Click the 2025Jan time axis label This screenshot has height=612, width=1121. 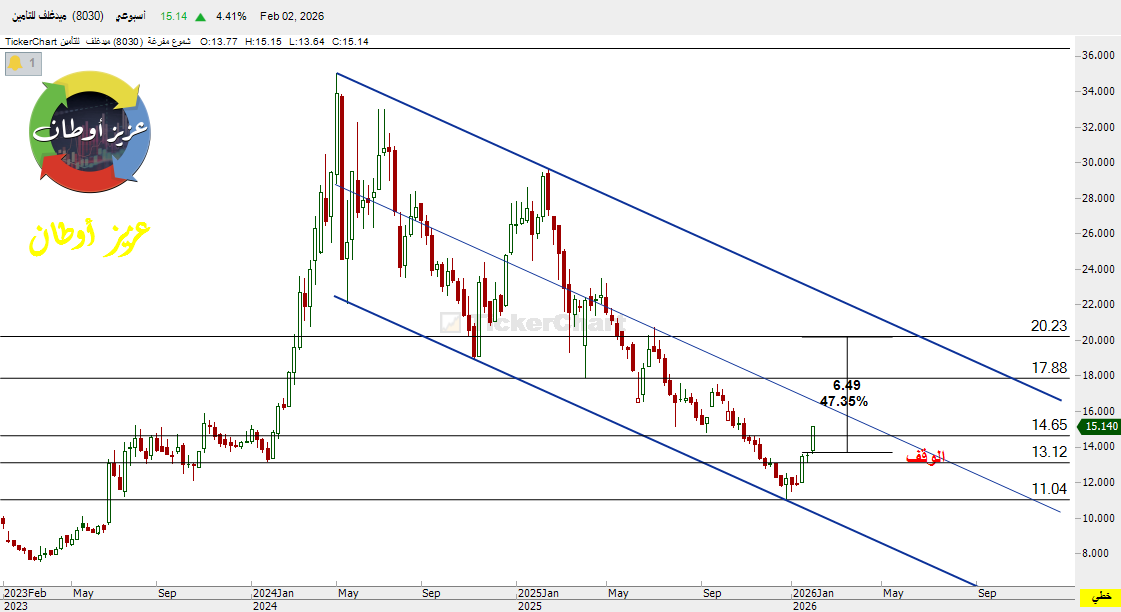pos(538,593)
